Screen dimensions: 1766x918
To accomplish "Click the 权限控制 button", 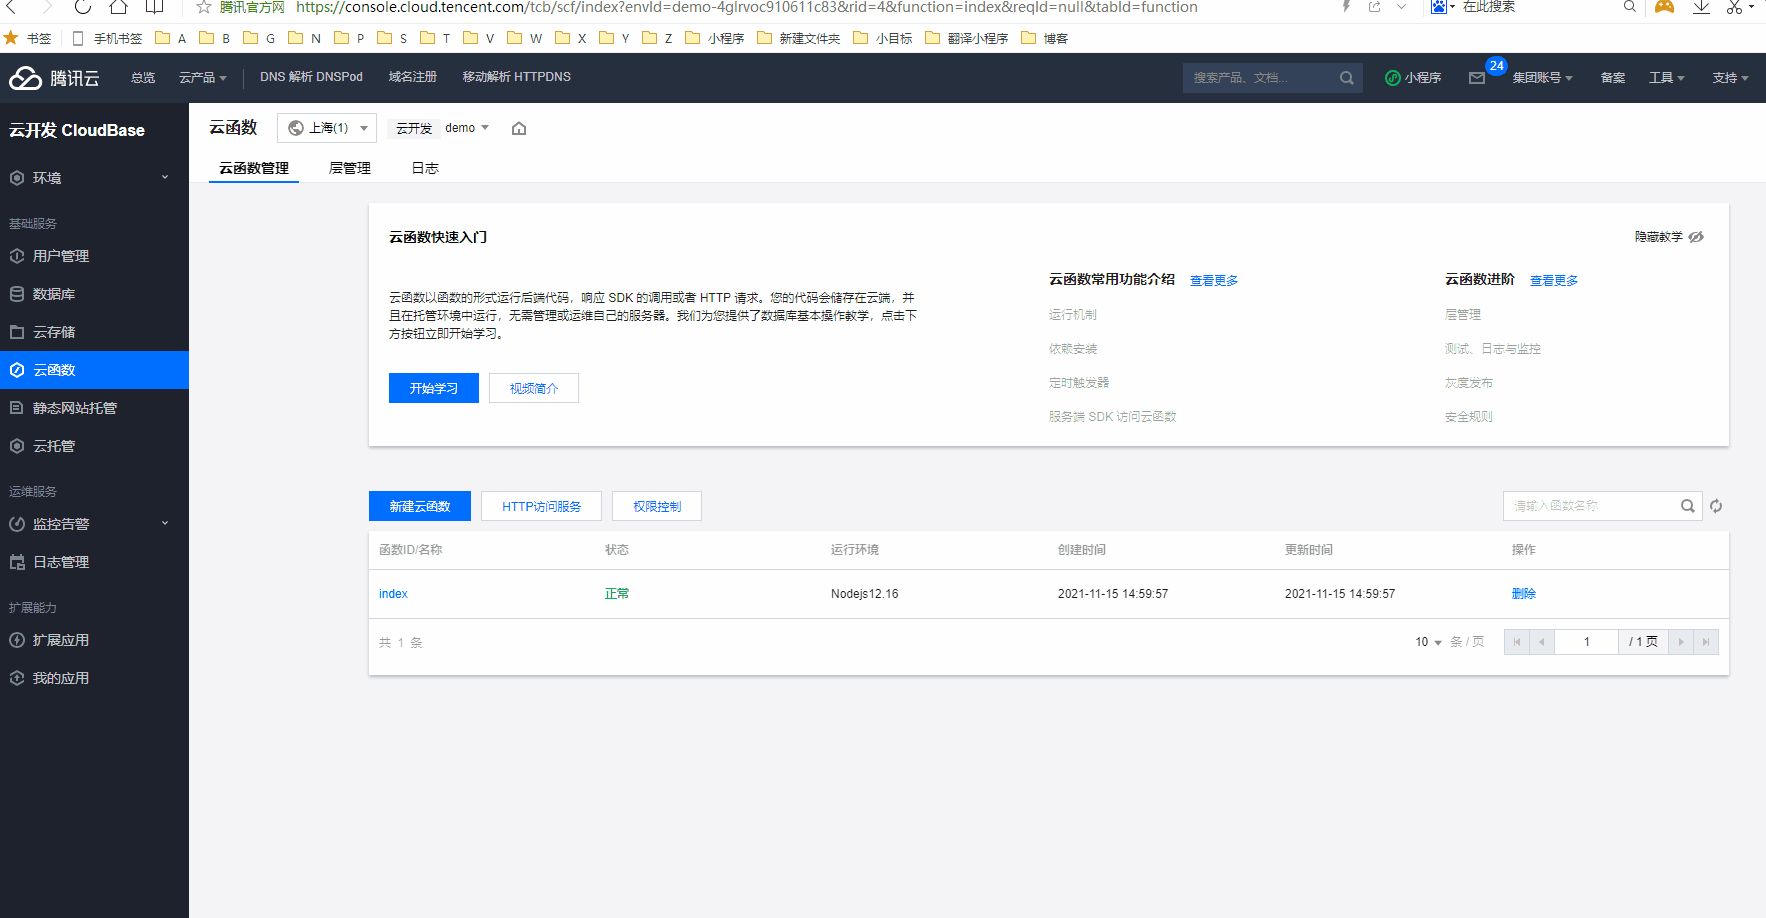I will pyautogui.click(x=657, y=506).
